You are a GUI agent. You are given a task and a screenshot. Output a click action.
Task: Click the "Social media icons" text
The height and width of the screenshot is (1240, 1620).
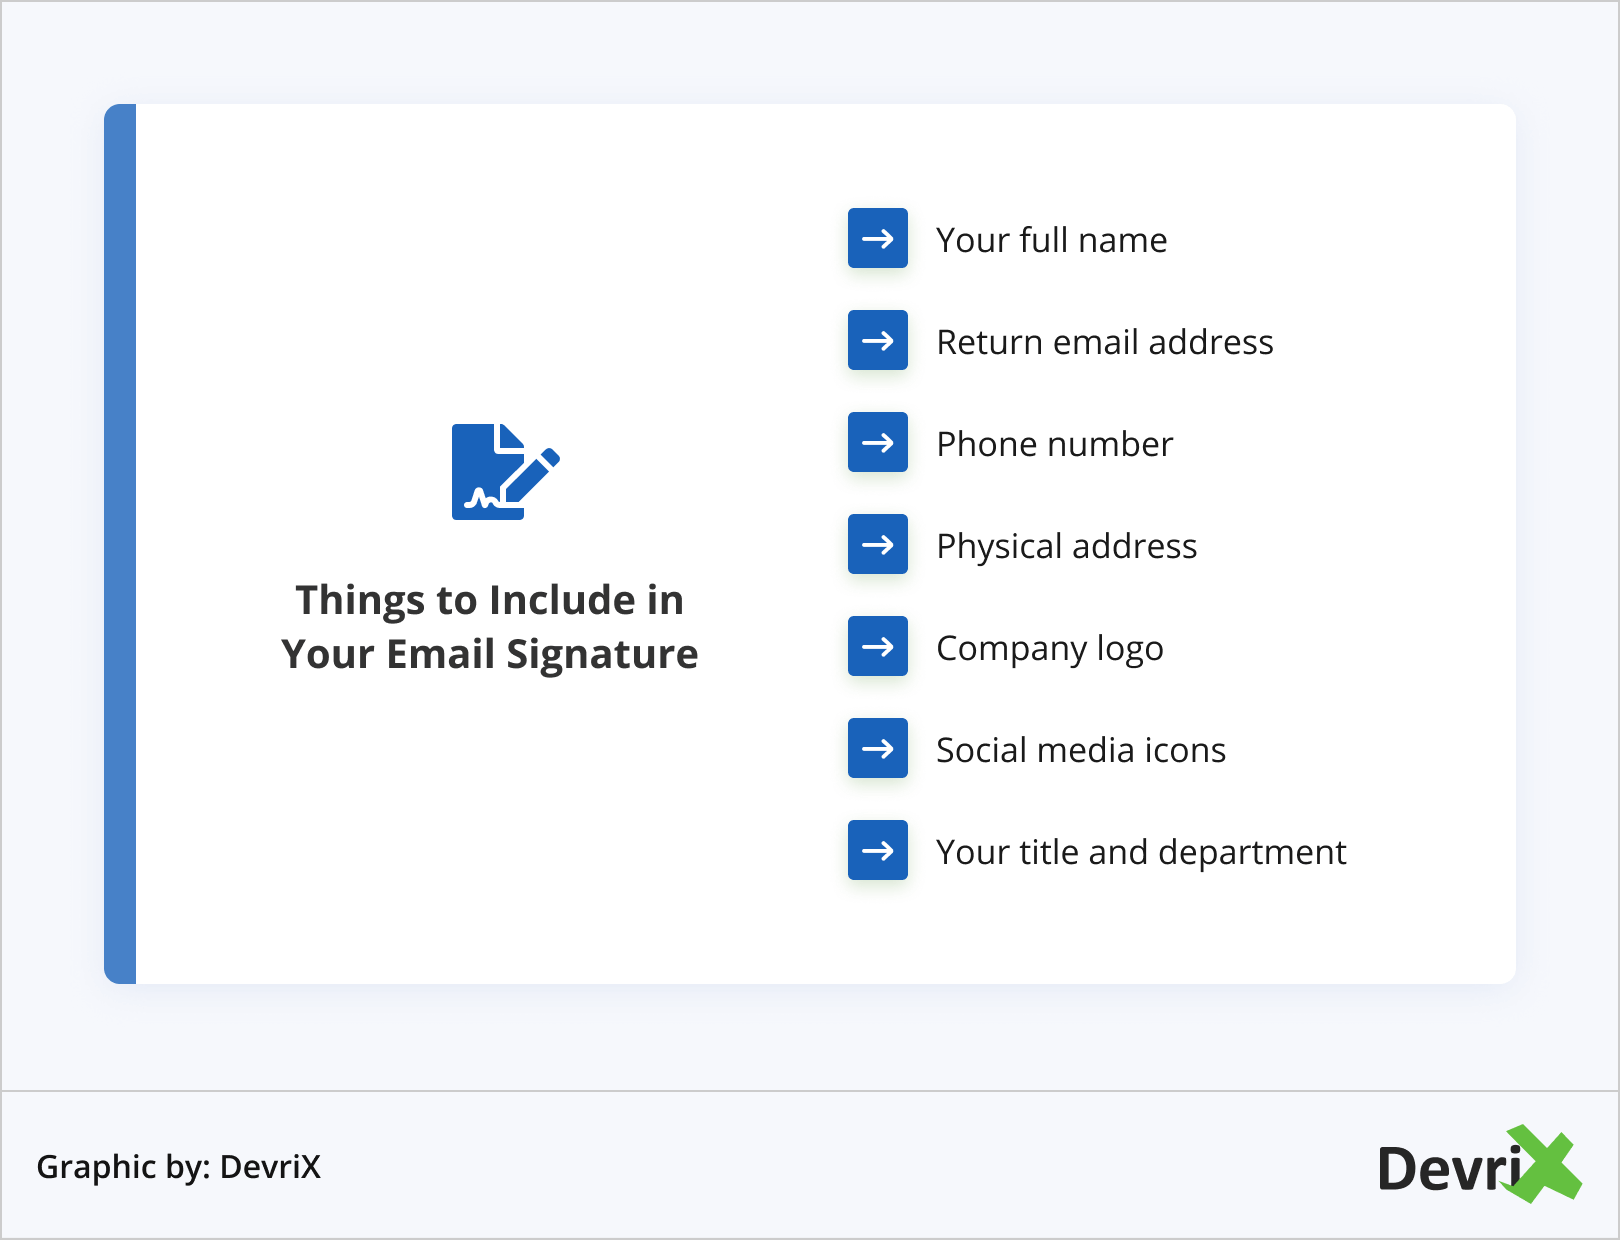click(x=1080, y=751)
